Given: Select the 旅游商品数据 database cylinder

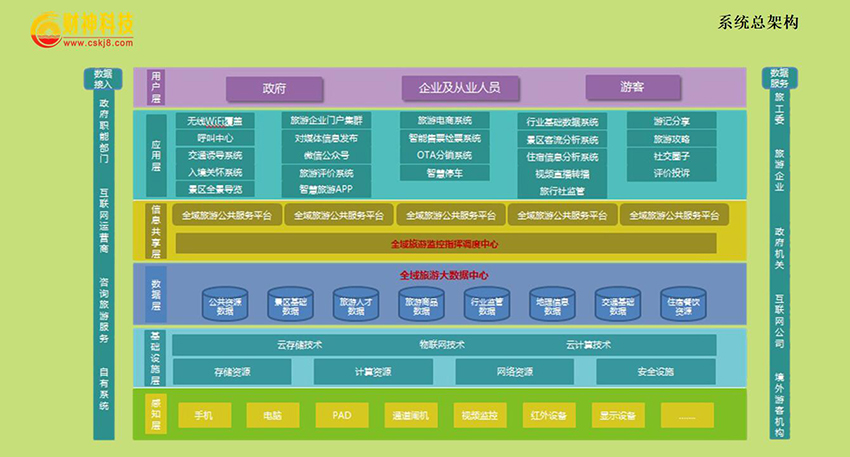Looking at the screenshot, I should (x=421, y=304).
